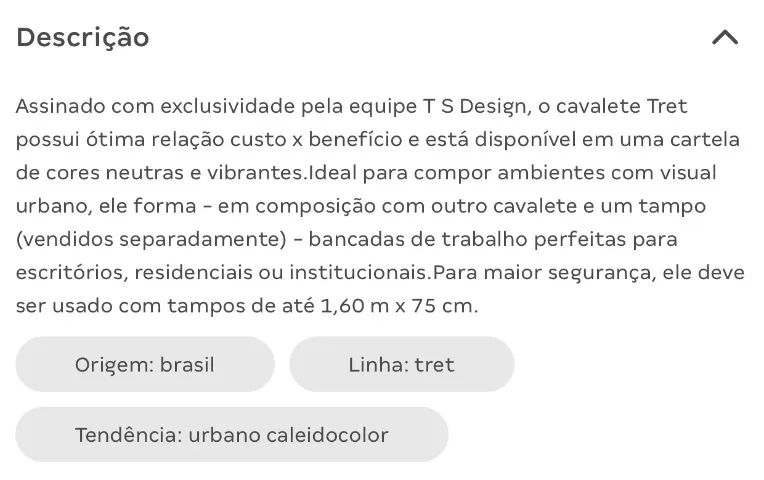
Task: Select the 'Linha: tret' tag
Action: 402,364
